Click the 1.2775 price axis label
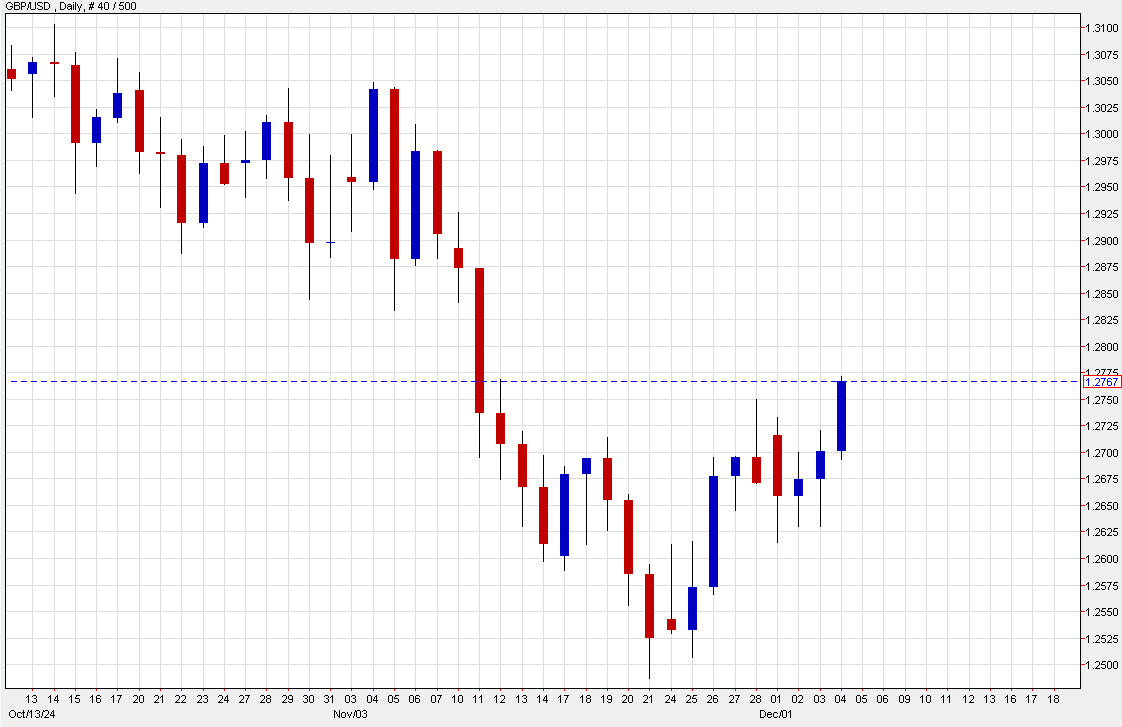 coord(1100,369)
